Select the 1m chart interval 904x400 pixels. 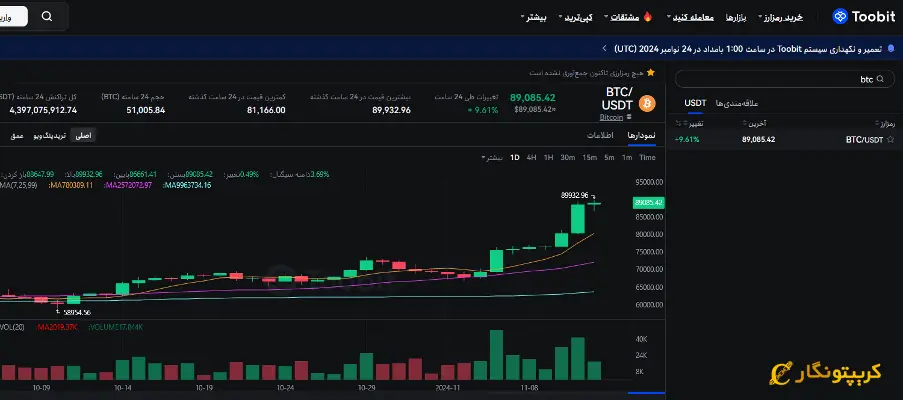627,157
